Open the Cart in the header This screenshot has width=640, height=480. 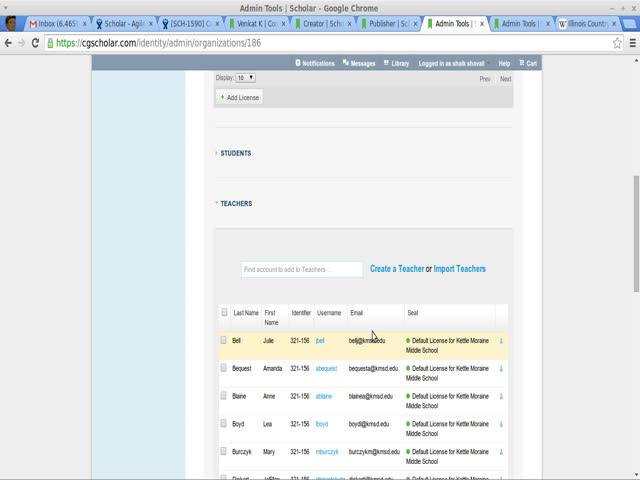click(528, 63)
